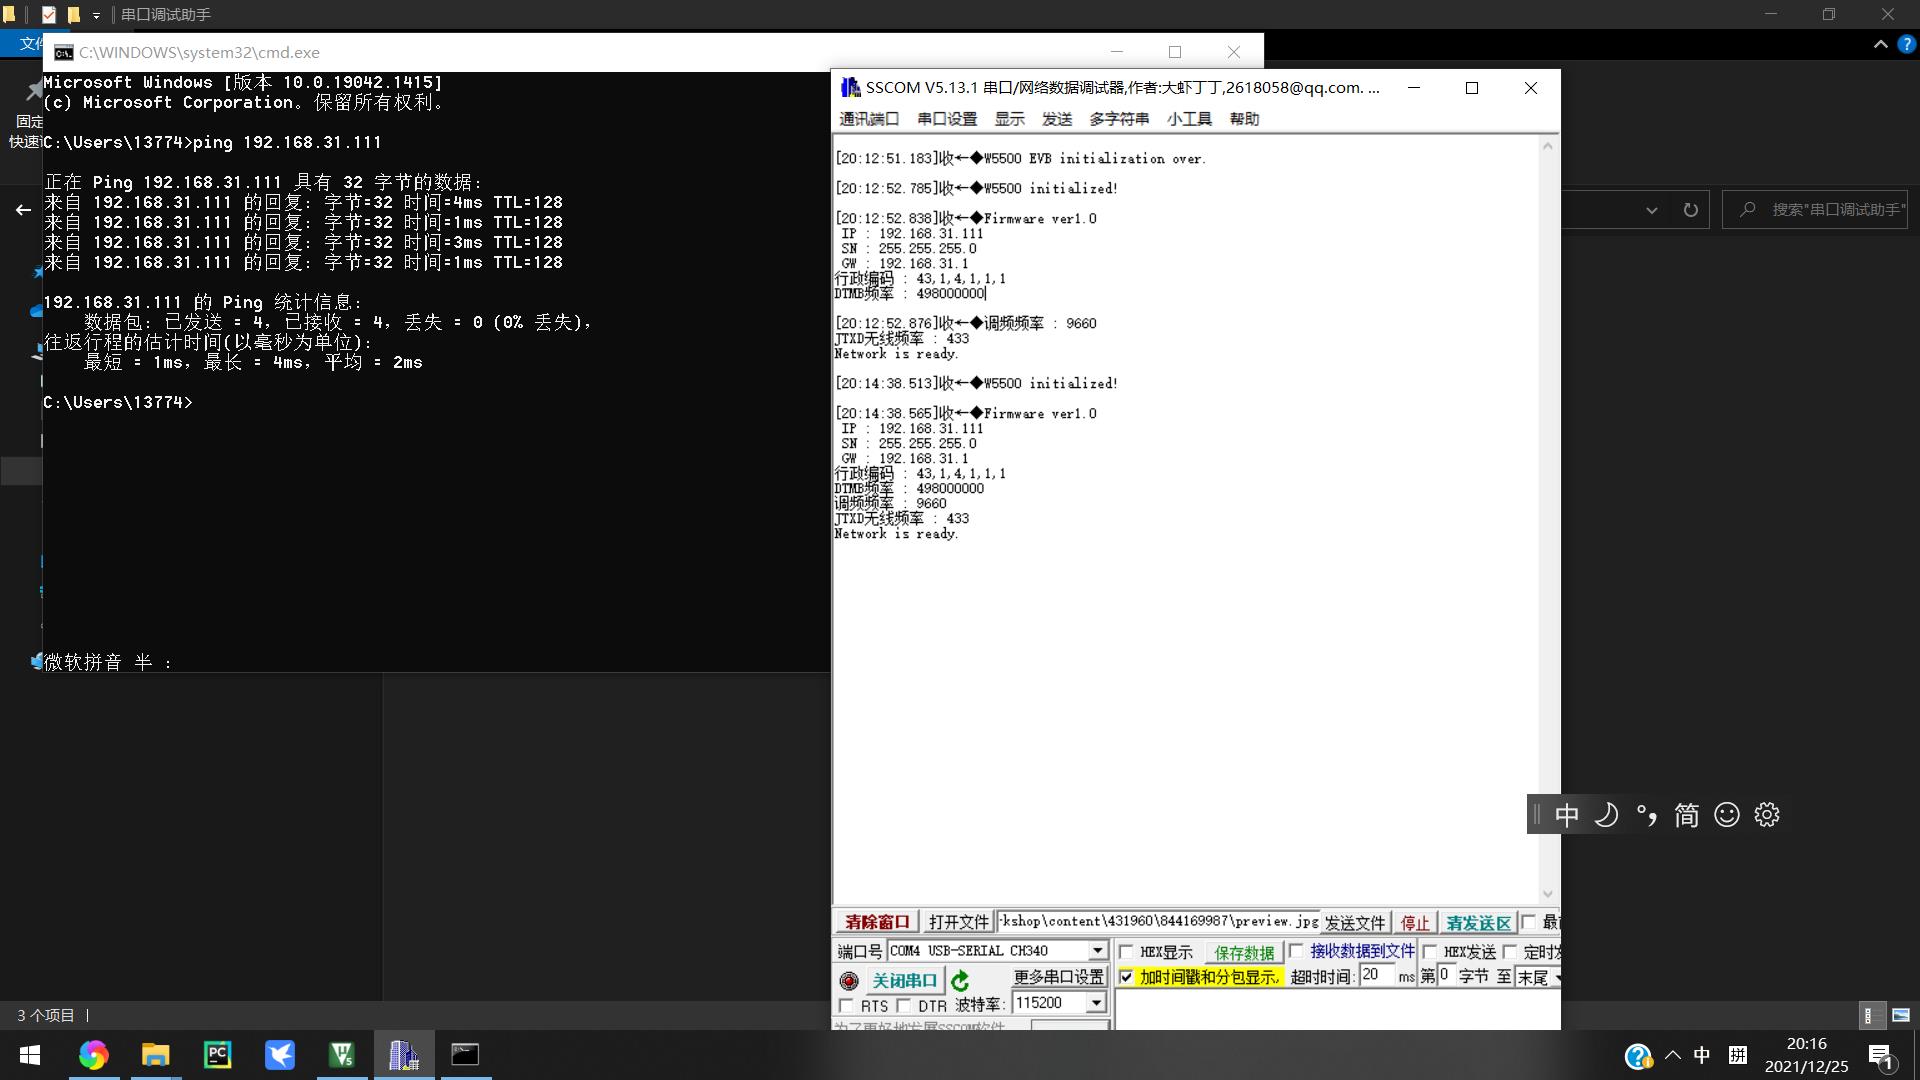Click the green refresh ports icon

pyautogui.click(x=960, y=980)
